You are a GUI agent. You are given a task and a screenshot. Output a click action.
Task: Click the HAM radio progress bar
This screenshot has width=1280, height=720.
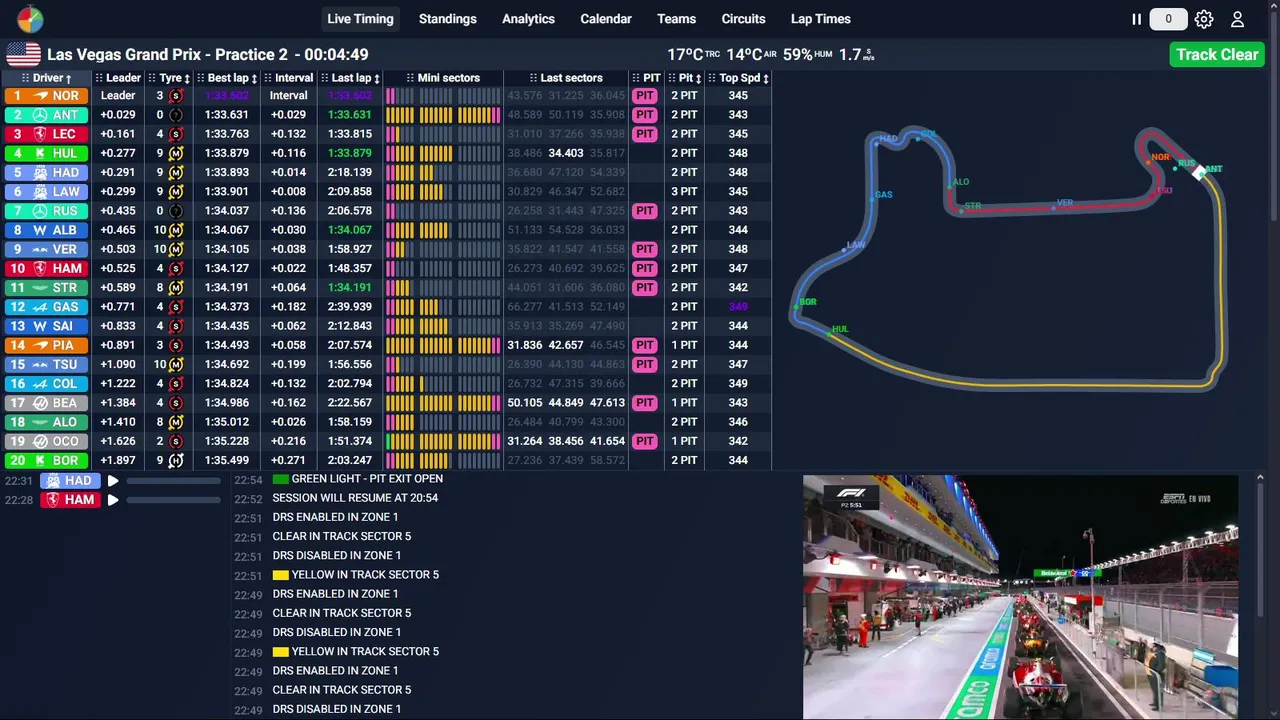pyautogui.click(x=173, y=500)
